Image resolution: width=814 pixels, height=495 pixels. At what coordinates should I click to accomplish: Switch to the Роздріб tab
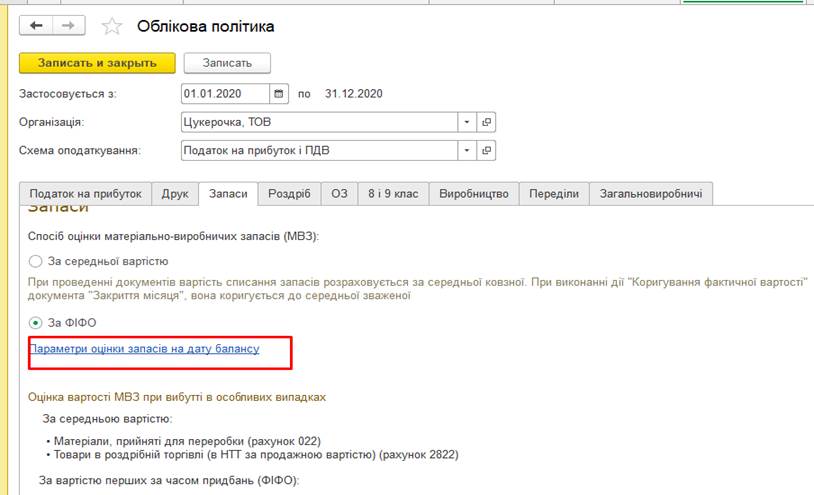tap(289, 194)
